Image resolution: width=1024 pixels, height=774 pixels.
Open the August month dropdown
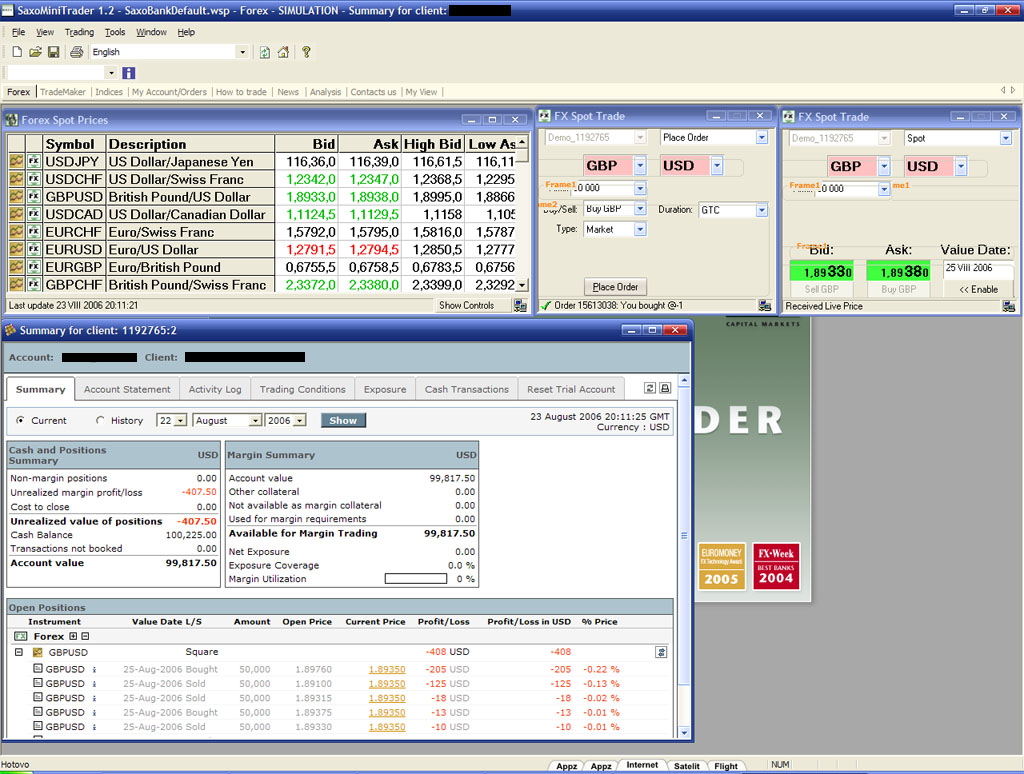point(255,421)
